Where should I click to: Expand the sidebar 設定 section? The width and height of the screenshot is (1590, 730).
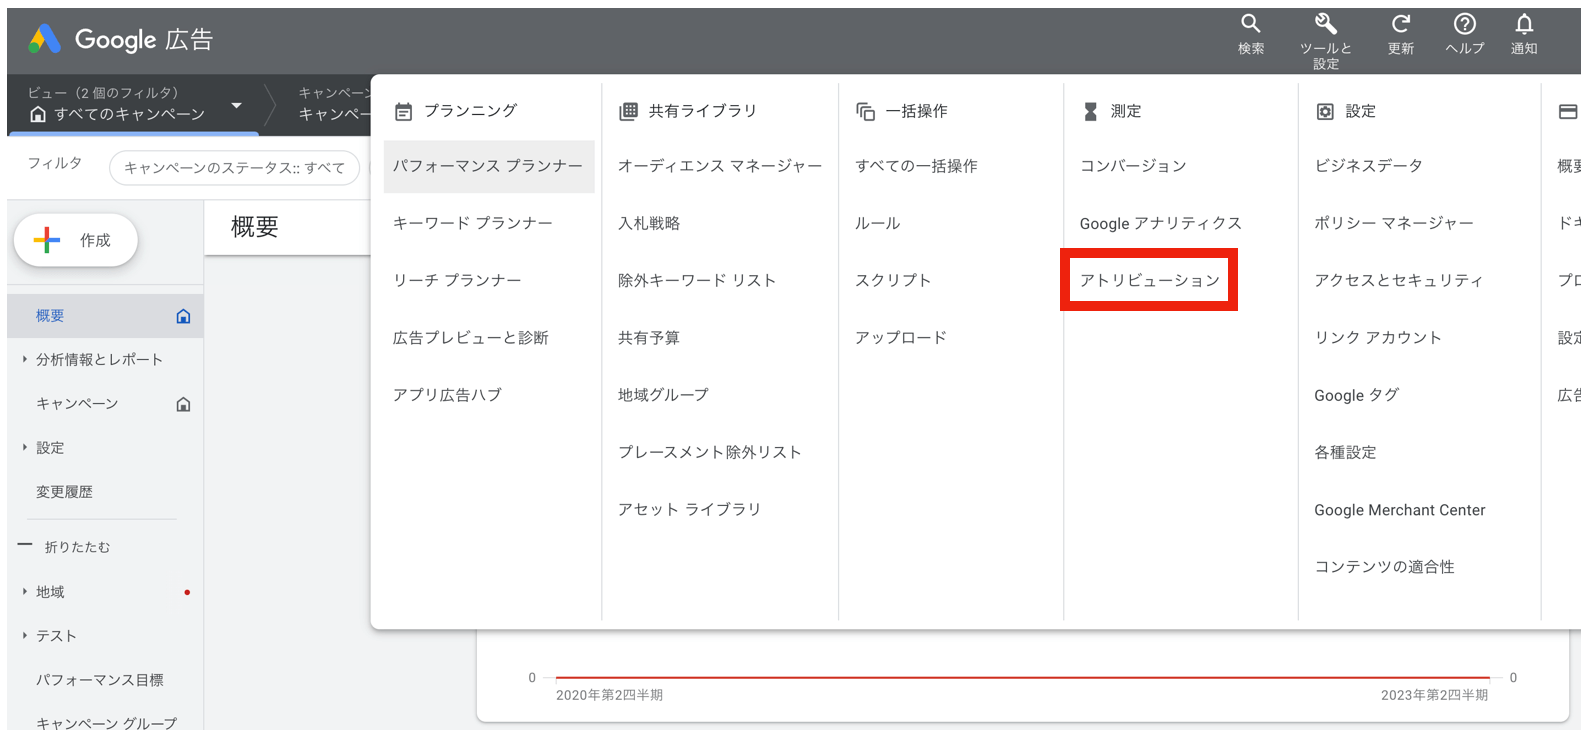tap(24, 447)
